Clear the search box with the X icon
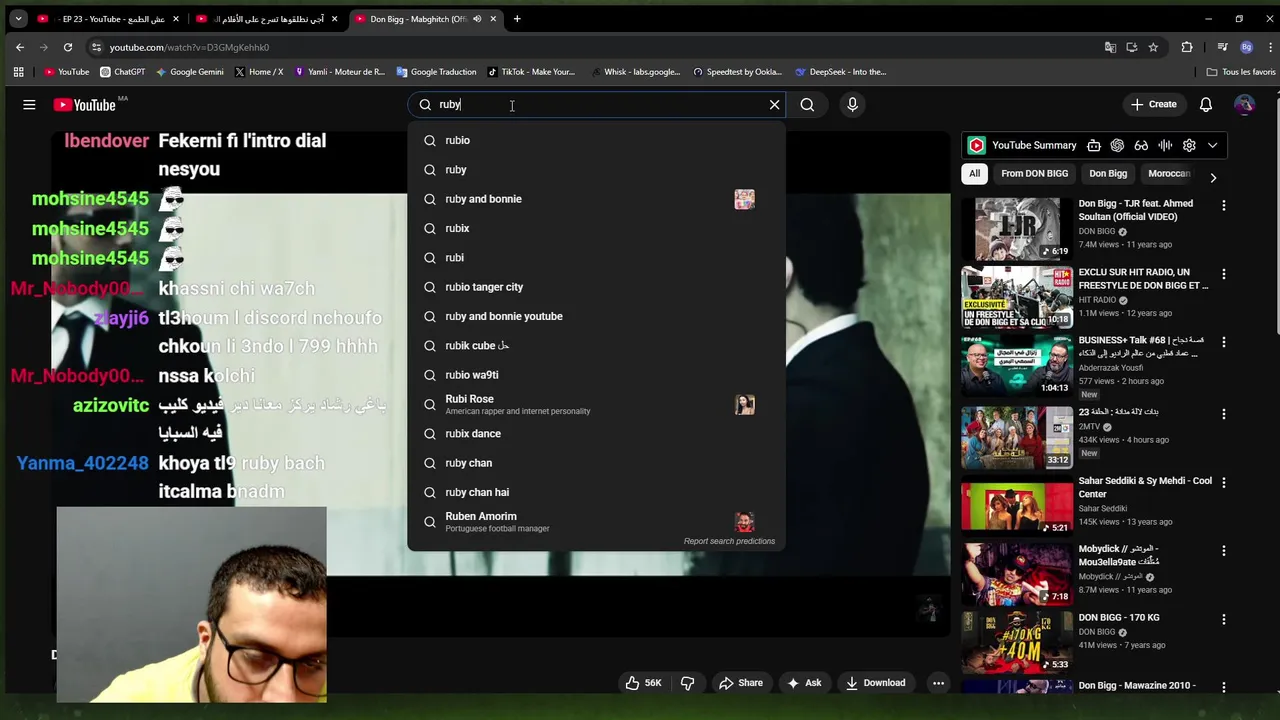The height and width of the screenshot is (720, 1280). click(x=774, y=104)
